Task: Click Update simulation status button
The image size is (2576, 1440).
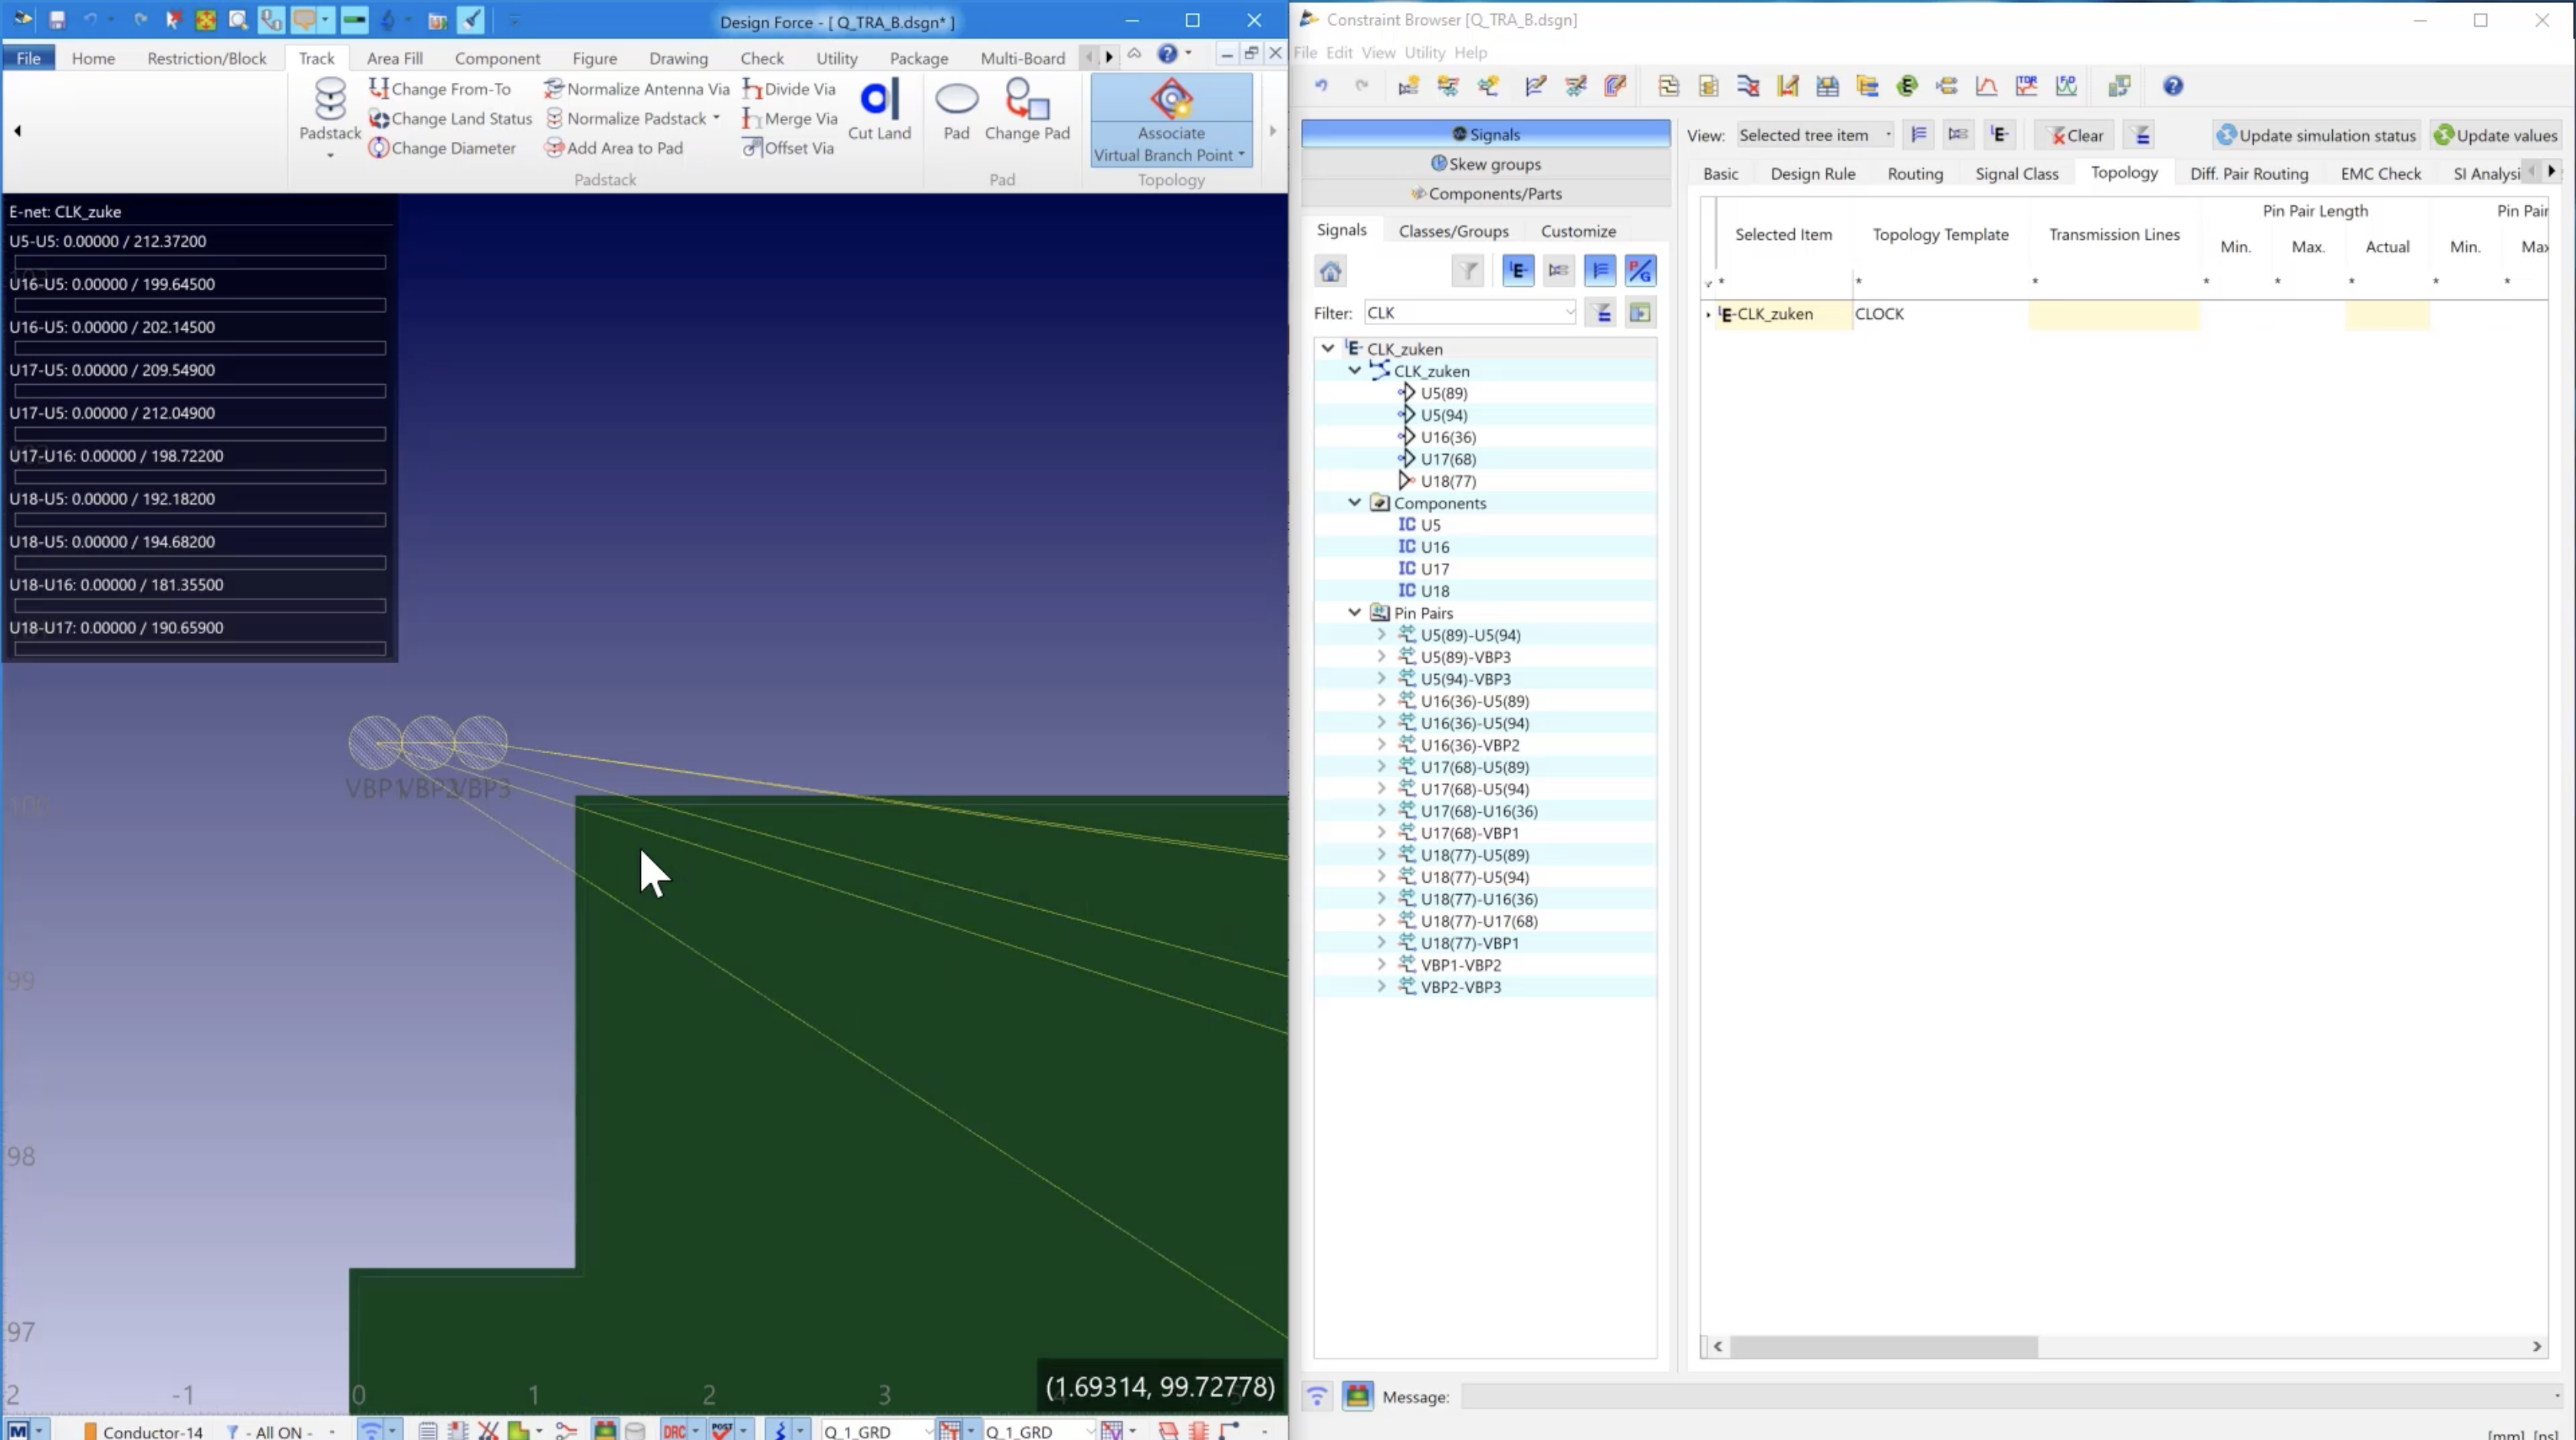Action: (x=2315, y=135)
